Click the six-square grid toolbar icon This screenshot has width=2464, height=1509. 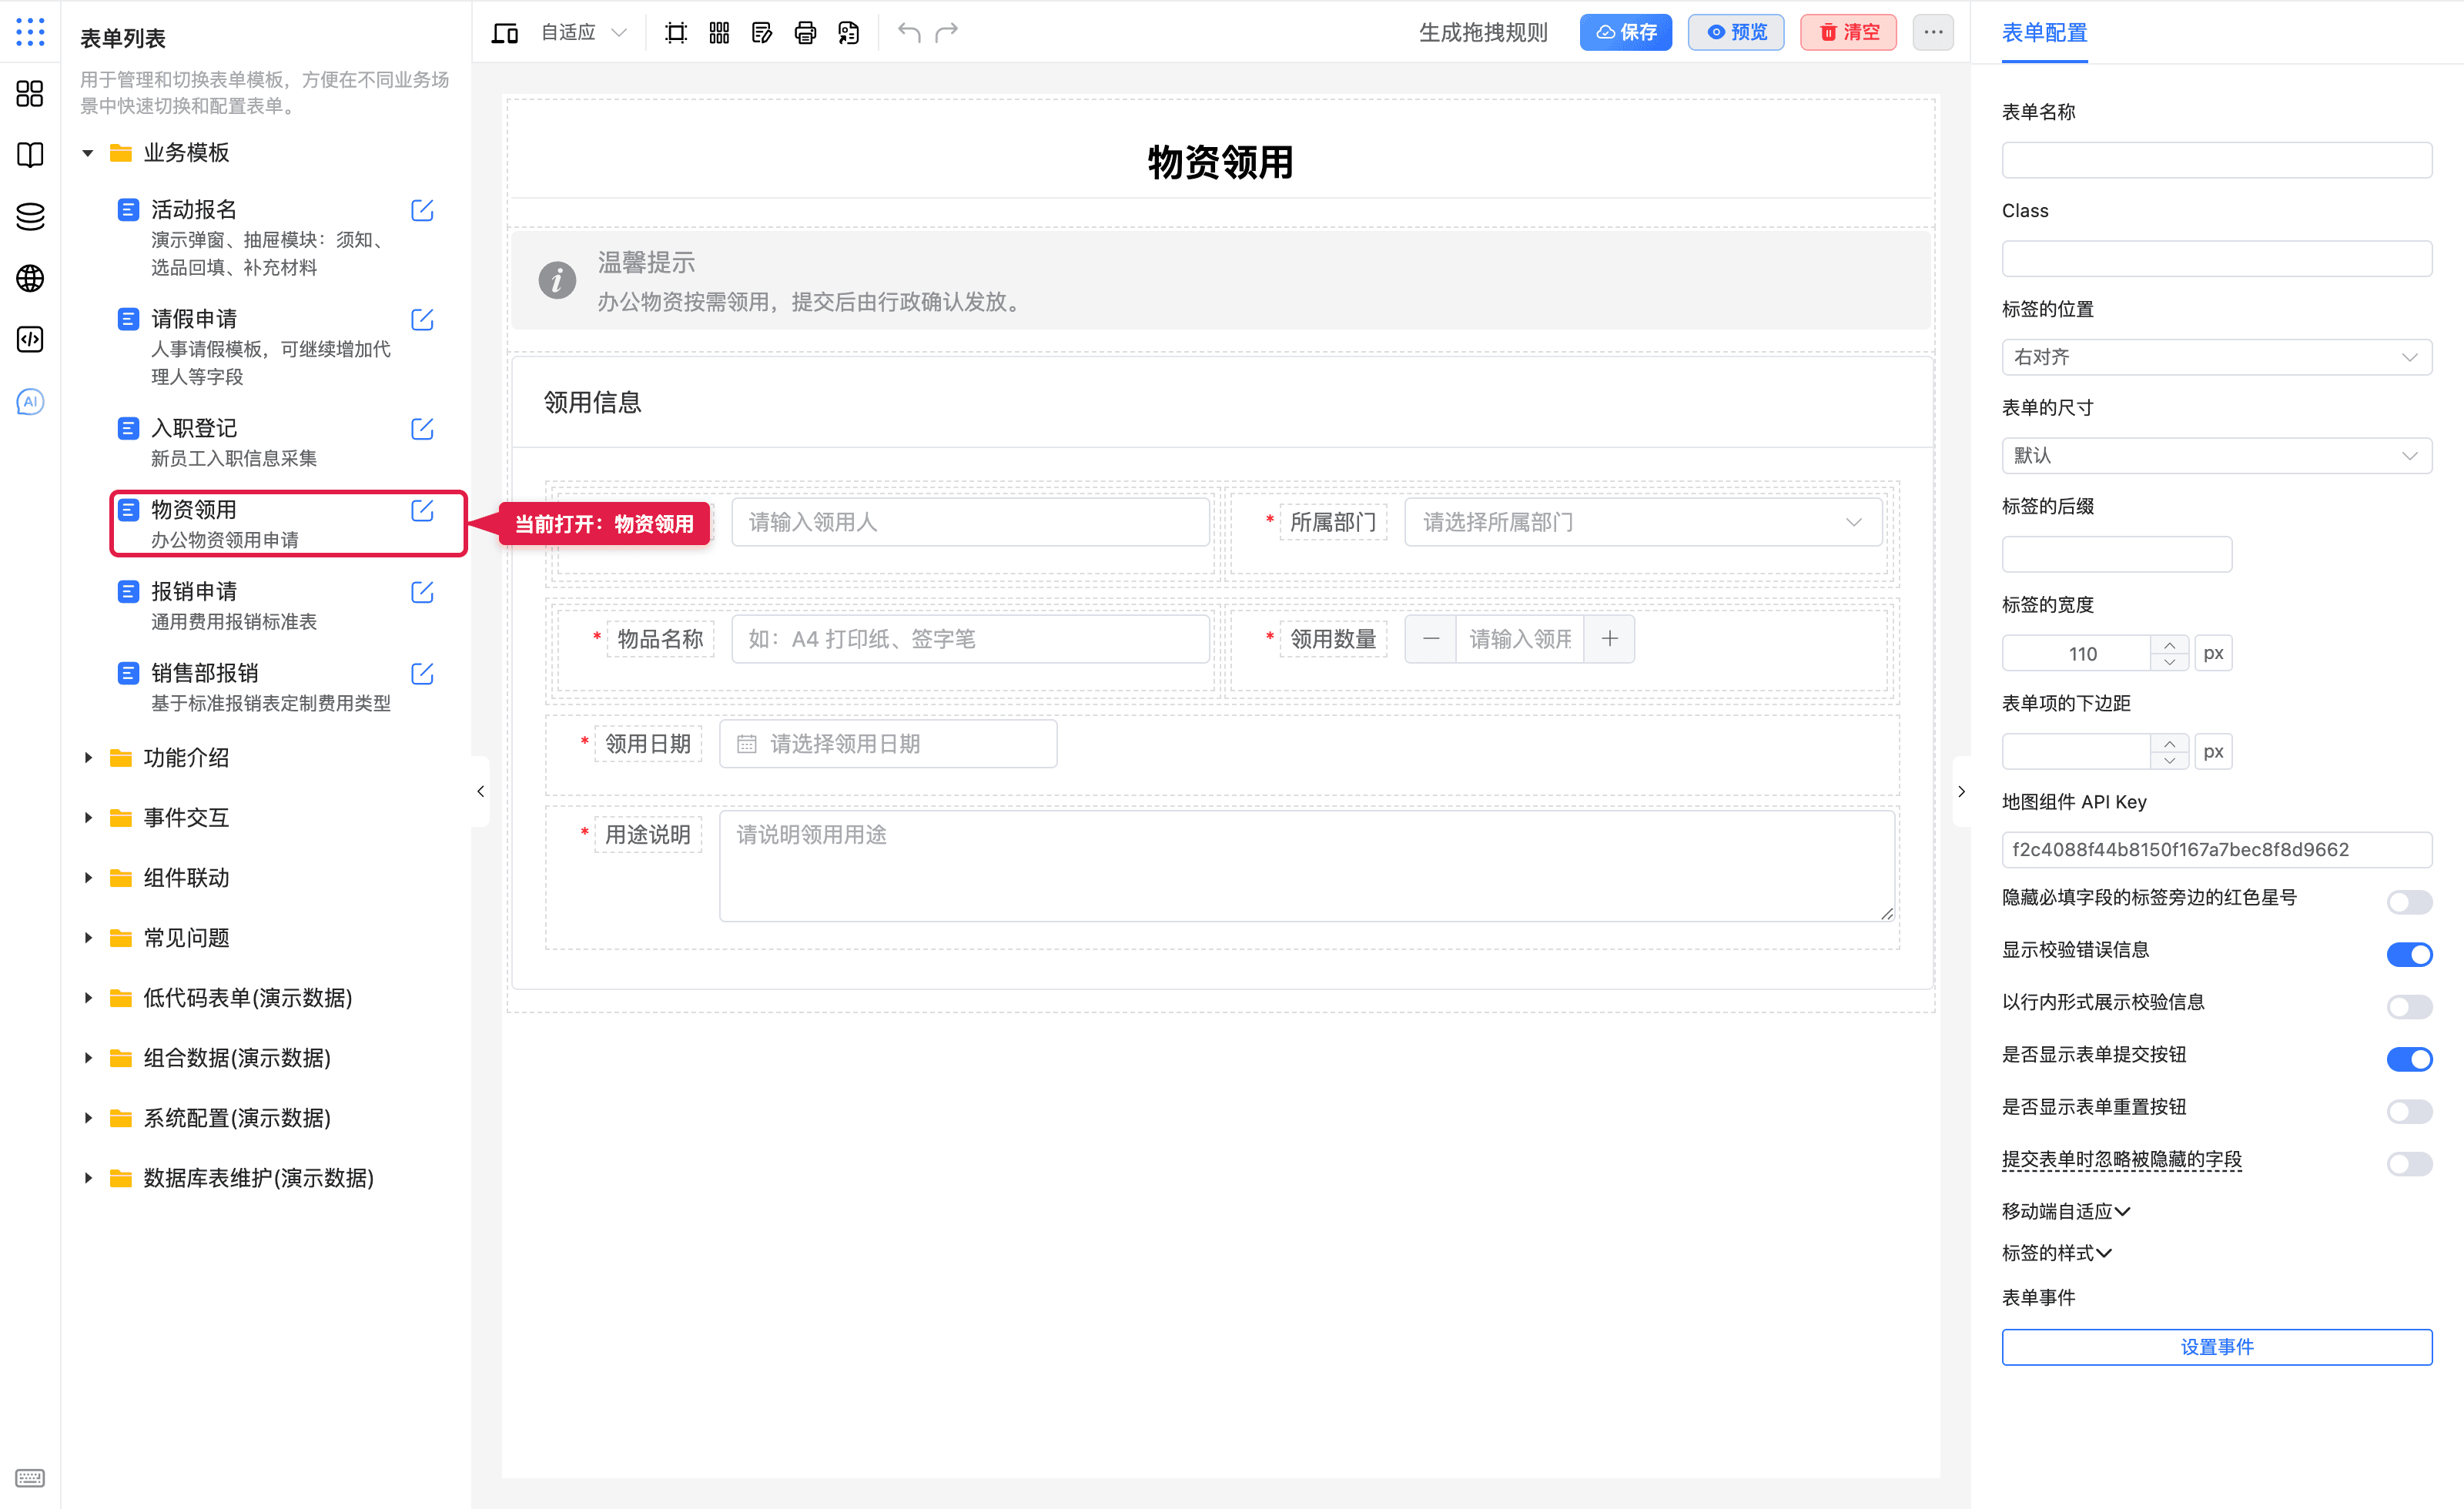click(719, 33)
